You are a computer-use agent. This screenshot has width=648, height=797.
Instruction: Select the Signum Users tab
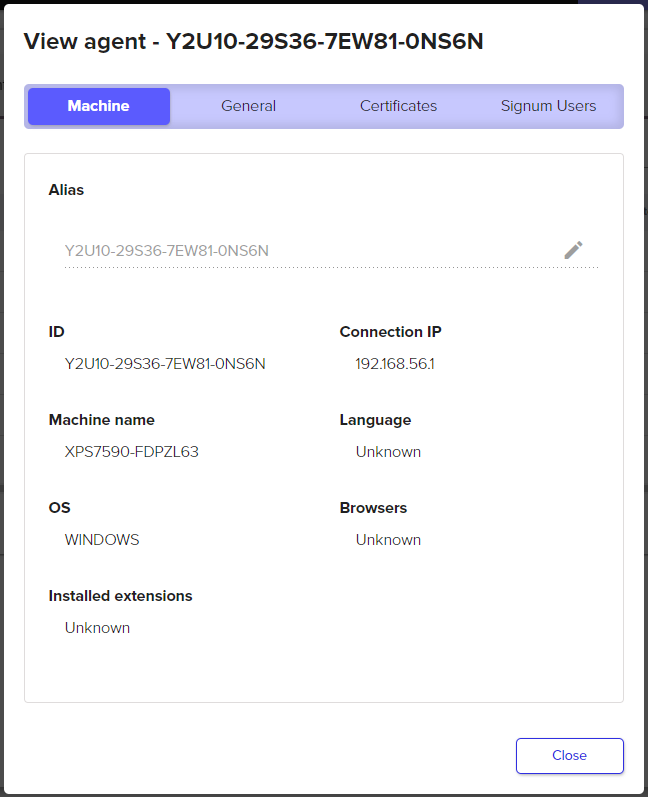click(548, 106)
